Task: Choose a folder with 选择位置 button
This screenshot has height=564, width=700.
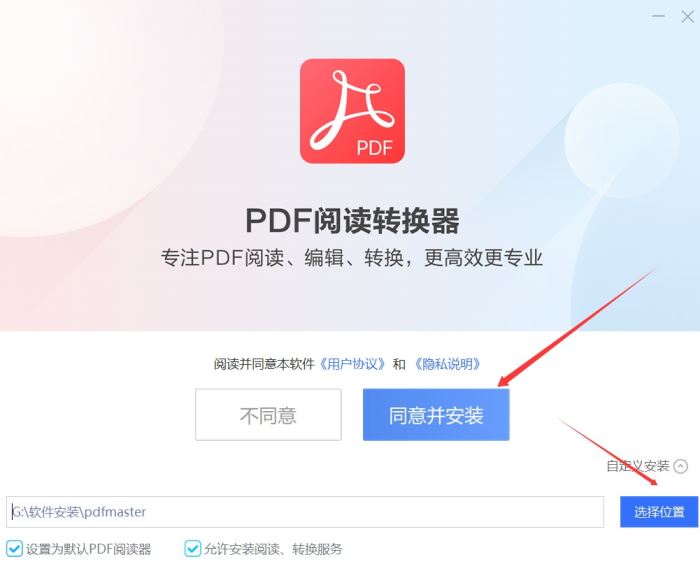Action: (x=659, y=512)
